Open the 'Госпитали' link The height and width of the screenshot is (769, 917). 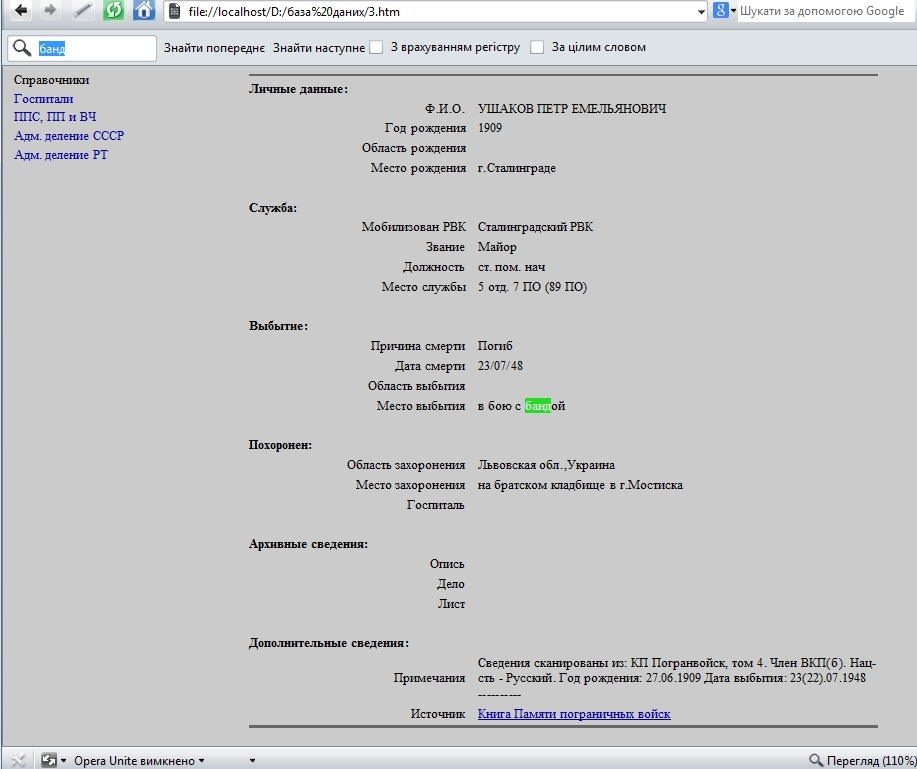(x=43, y=99)
